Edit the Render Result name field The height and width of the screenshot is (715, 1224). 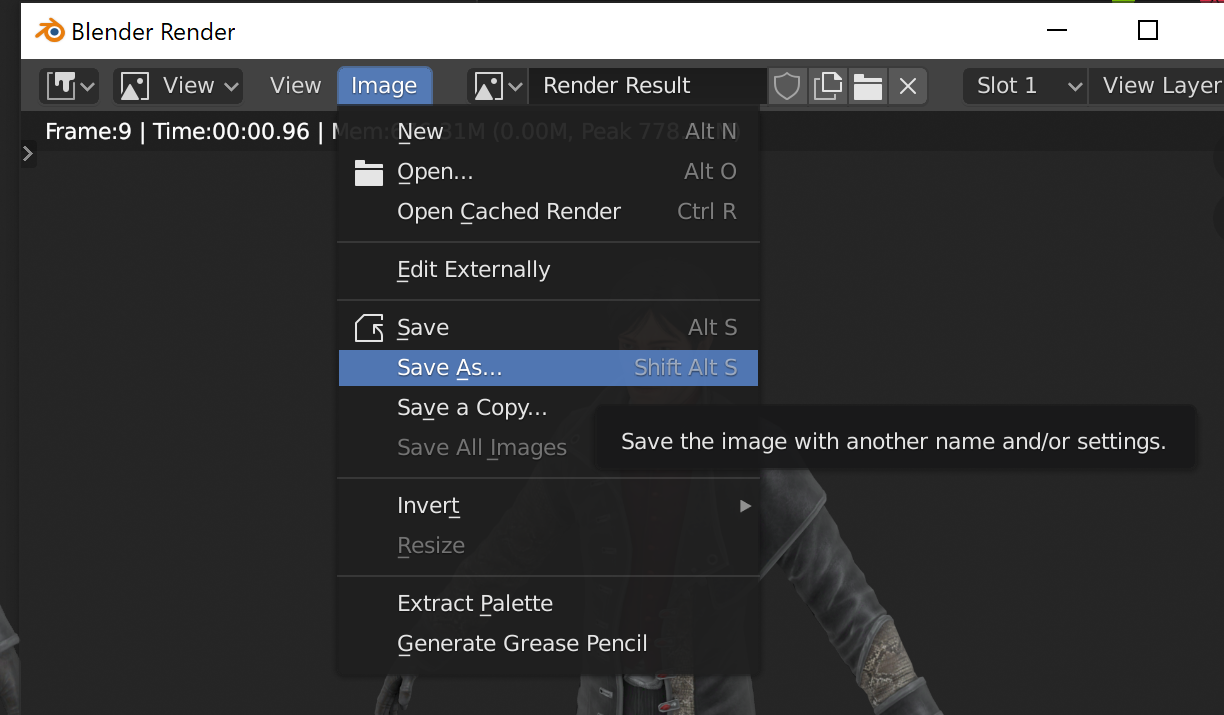(x=647, y=86)
